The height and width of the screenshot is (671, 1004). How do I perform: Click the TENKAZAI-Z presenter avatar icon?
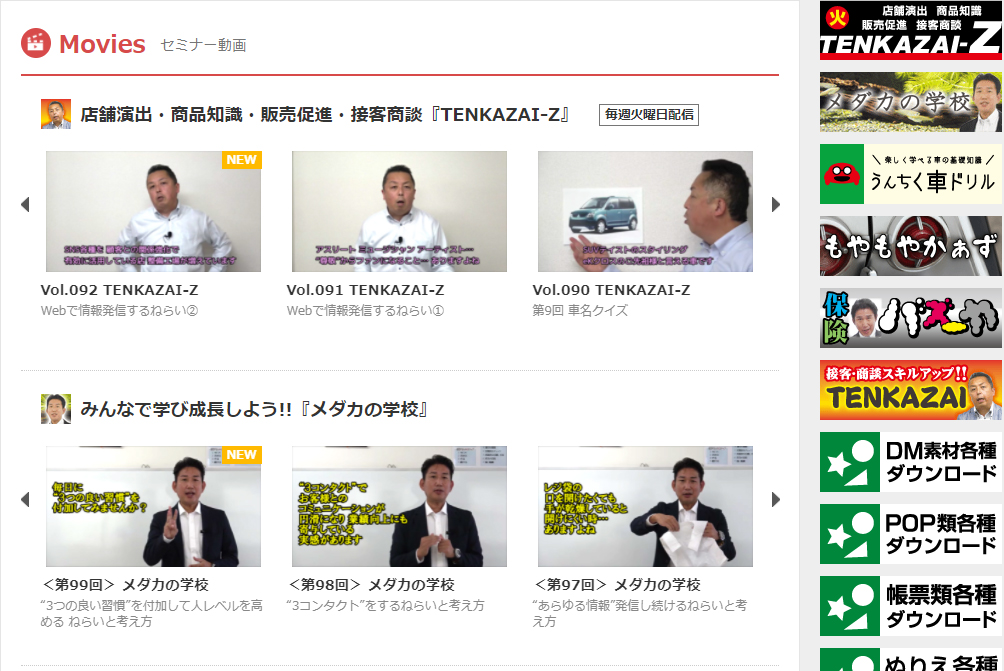click(56, 114)
